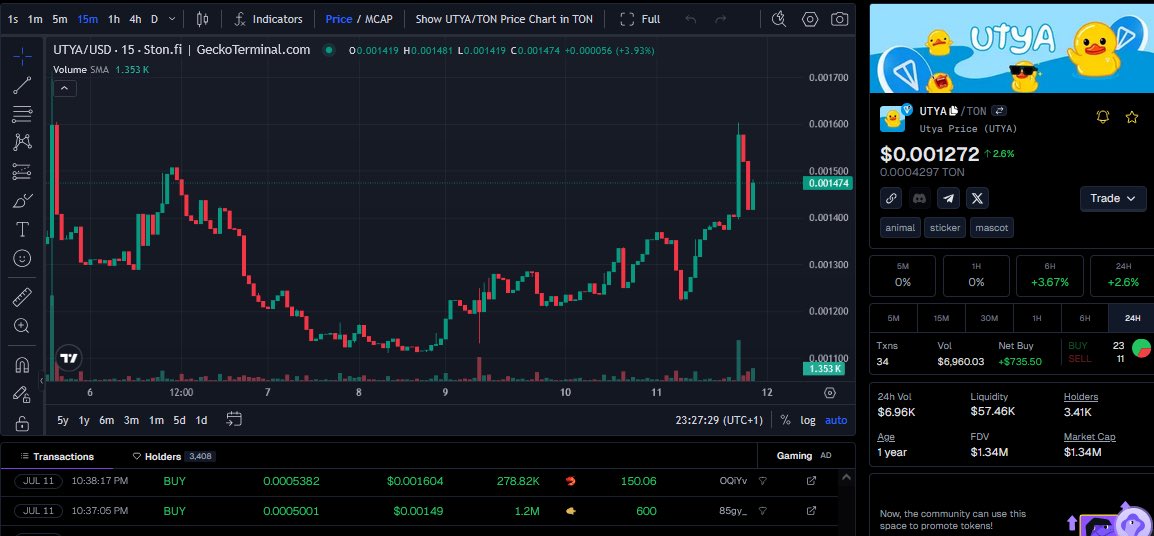1154x536 pixels.
Task: Toggle auto scale on price axis
Action: click(x=835, y=420)
